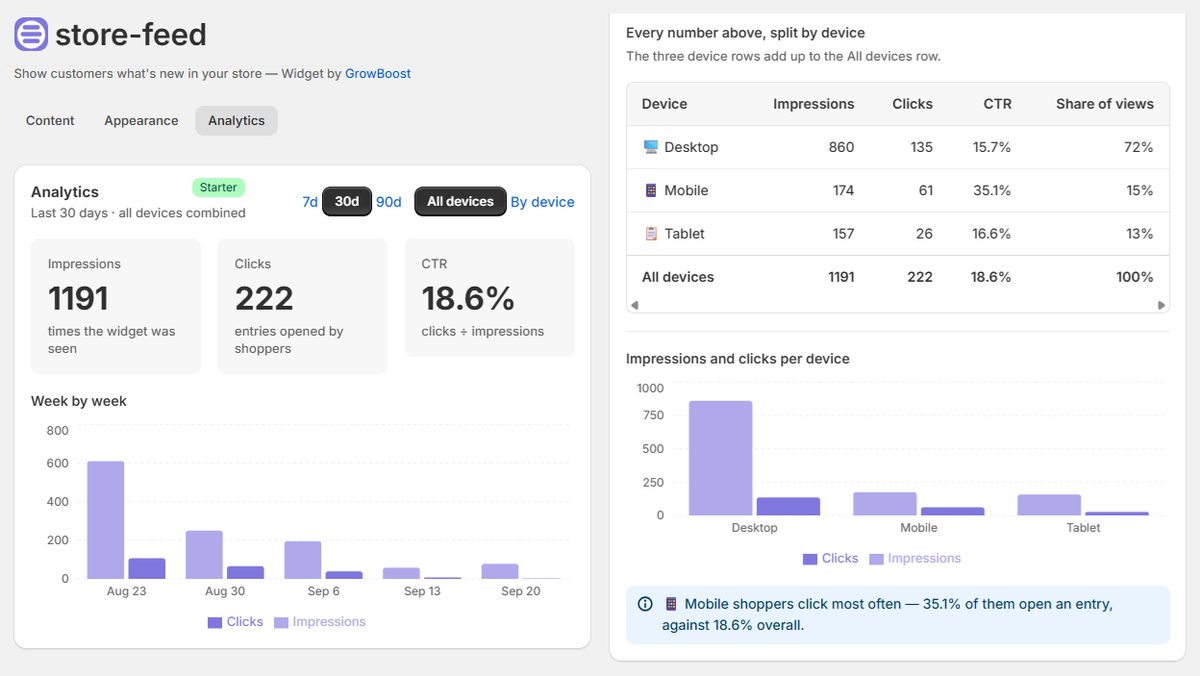The height and width of the screenshot is (676, 1200).
Task: Switch to By device view
Action: [x=543, y=202]
